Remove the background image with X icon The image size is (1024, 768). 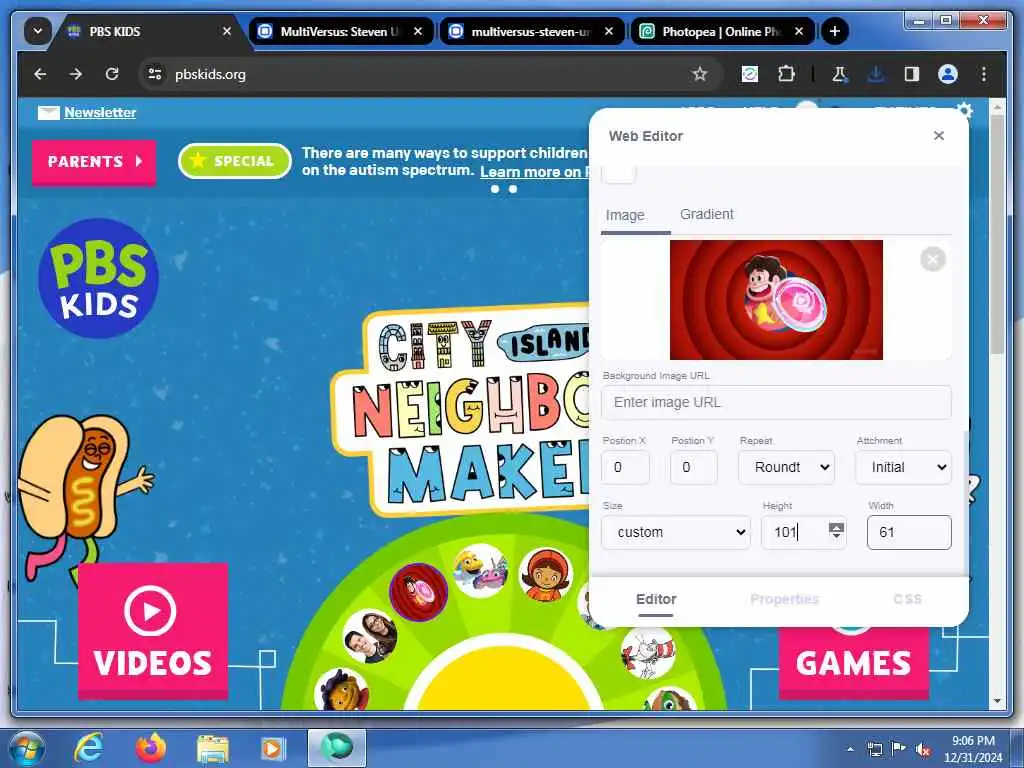[933, 259]
